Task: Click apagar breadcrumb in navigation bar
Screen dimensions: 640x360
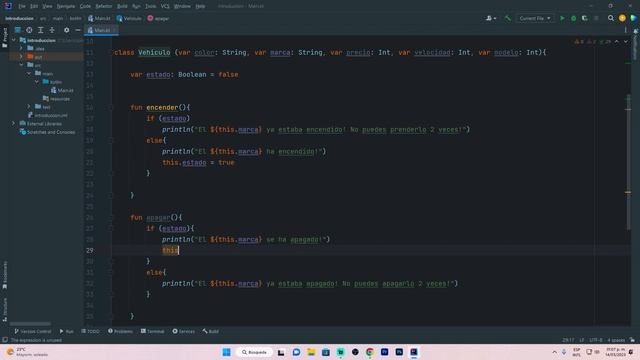Action: click(158, 18)
